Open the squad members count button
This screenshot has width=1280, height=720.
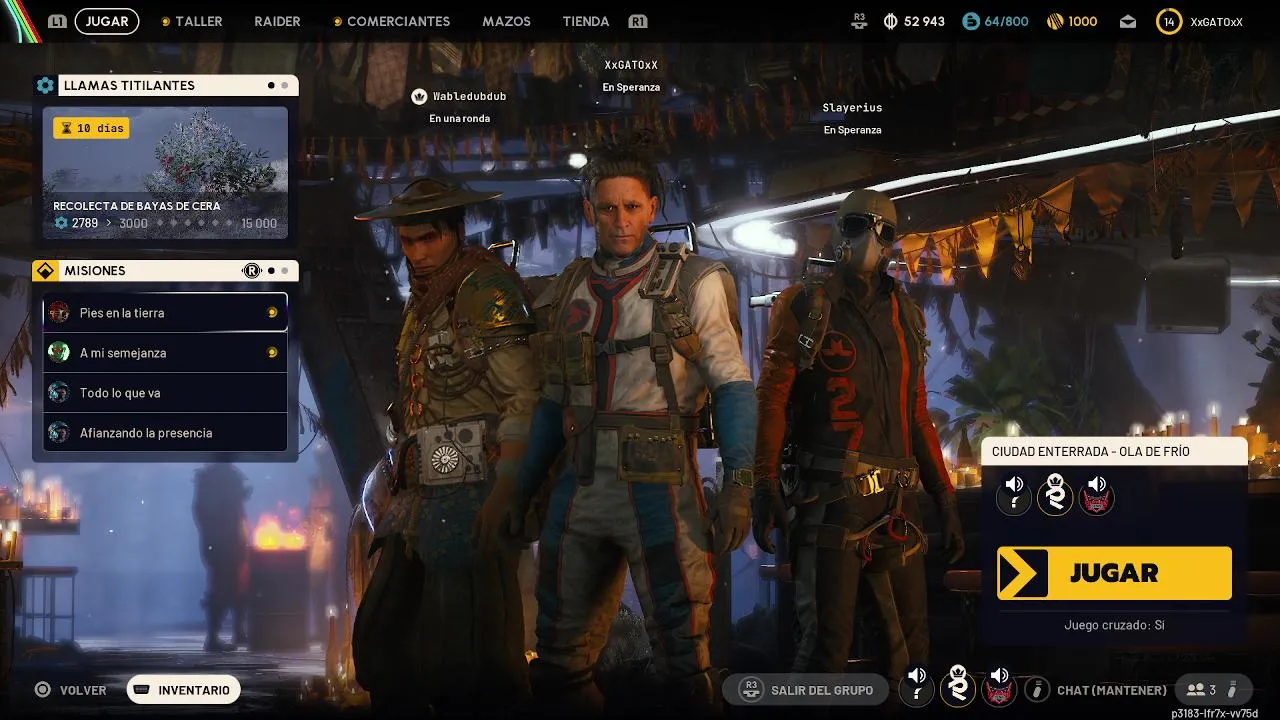pos(1213,690)
